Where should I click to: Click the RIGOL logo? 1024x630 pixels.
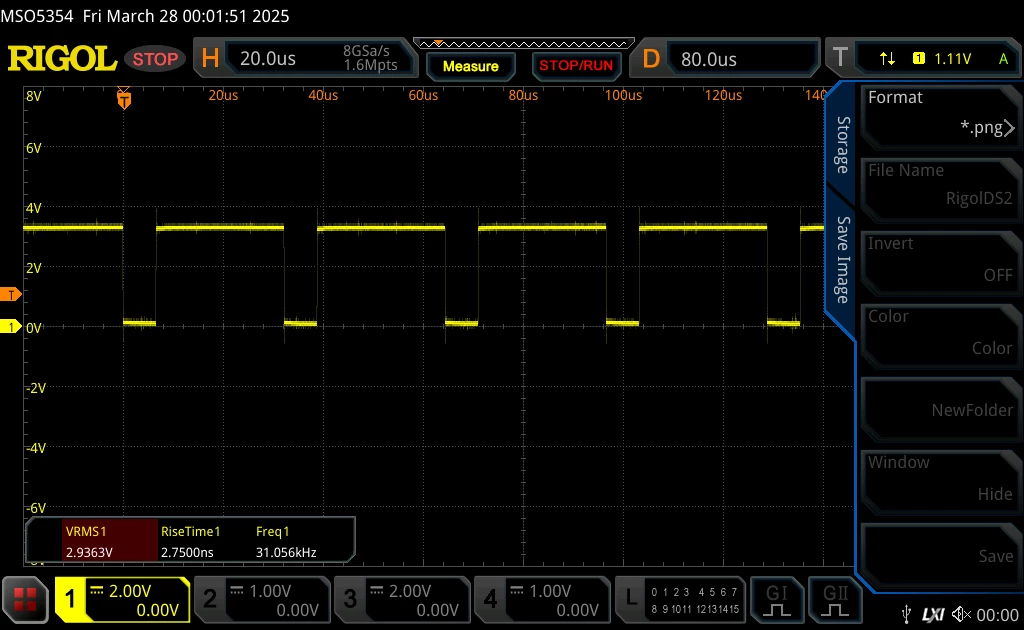coord(62,59)
